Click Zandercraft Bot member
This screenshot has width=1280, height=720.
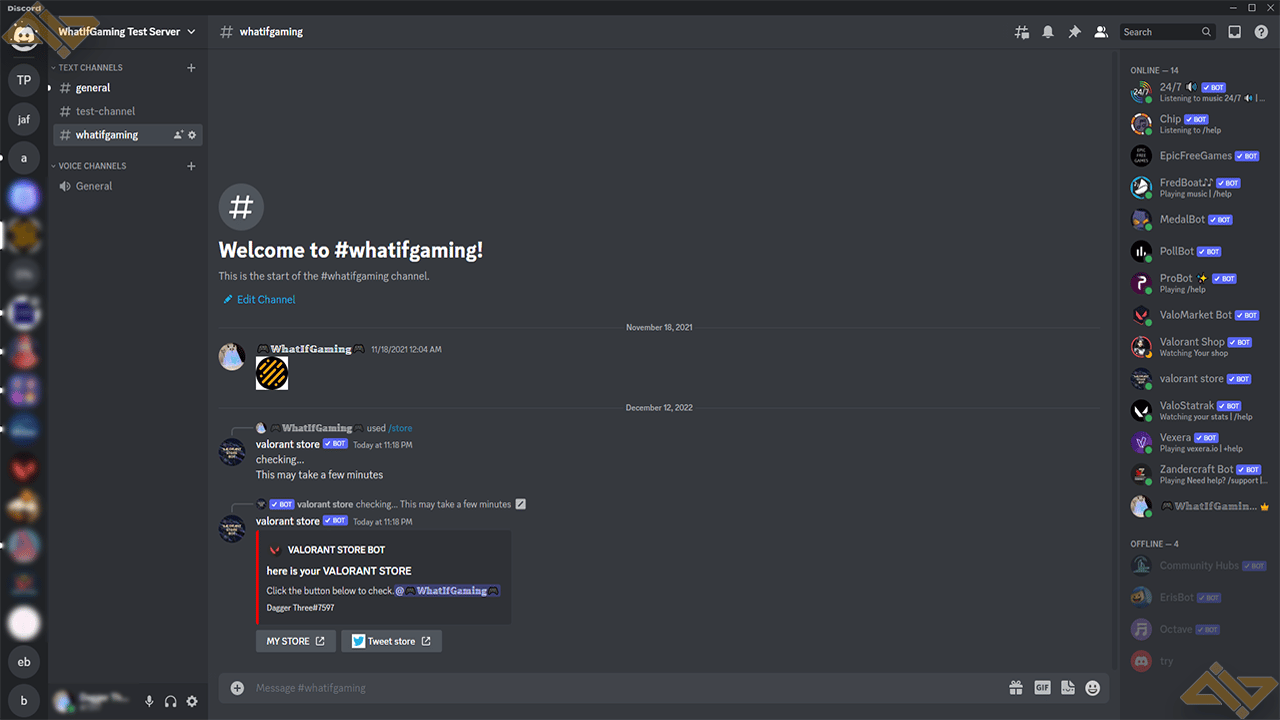click(x=1197, y=474)
